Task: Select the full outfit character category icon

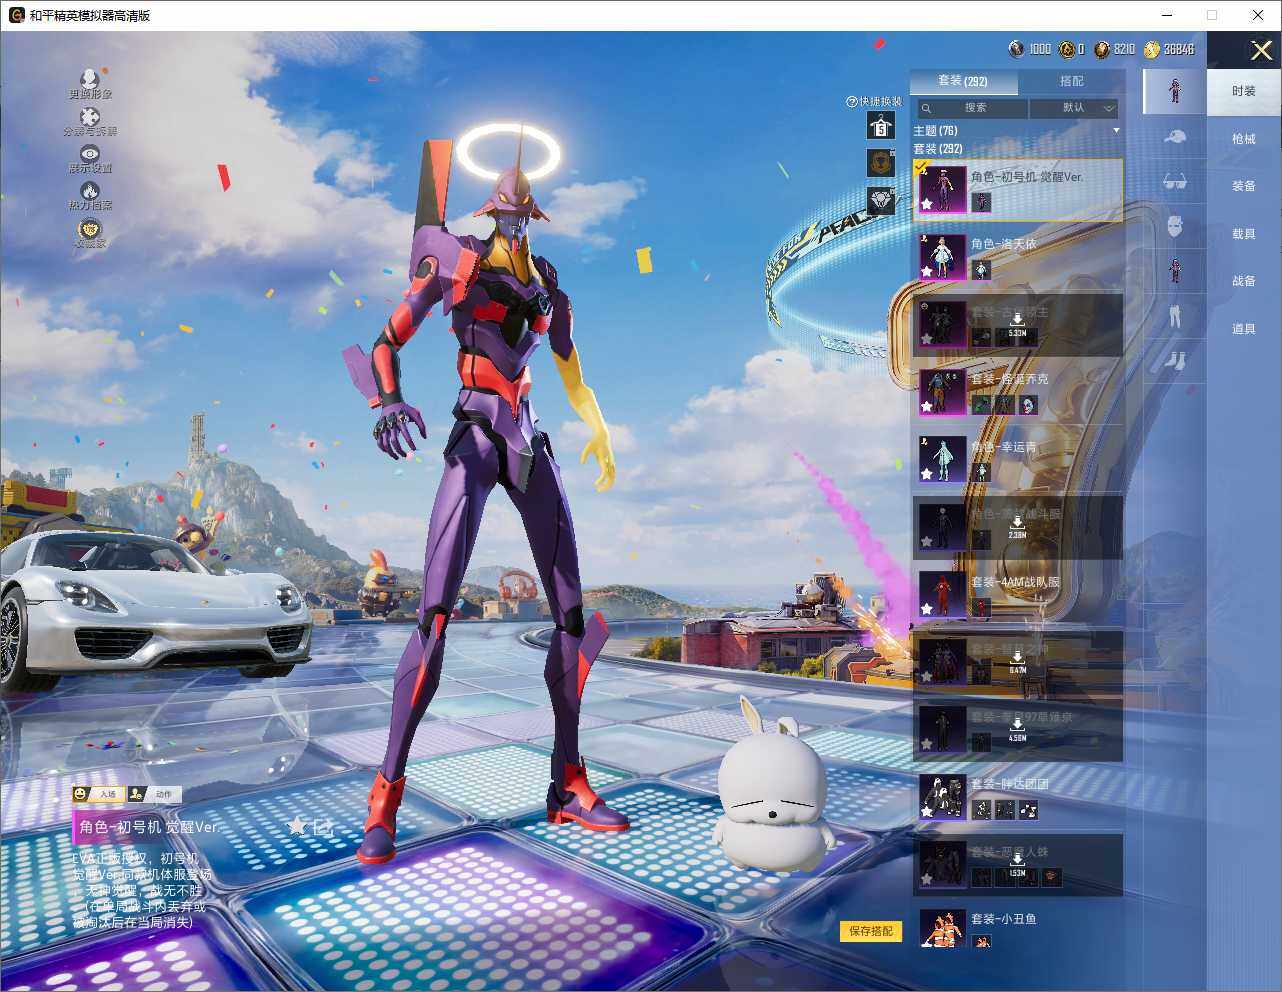Action: coord(1175,91)
